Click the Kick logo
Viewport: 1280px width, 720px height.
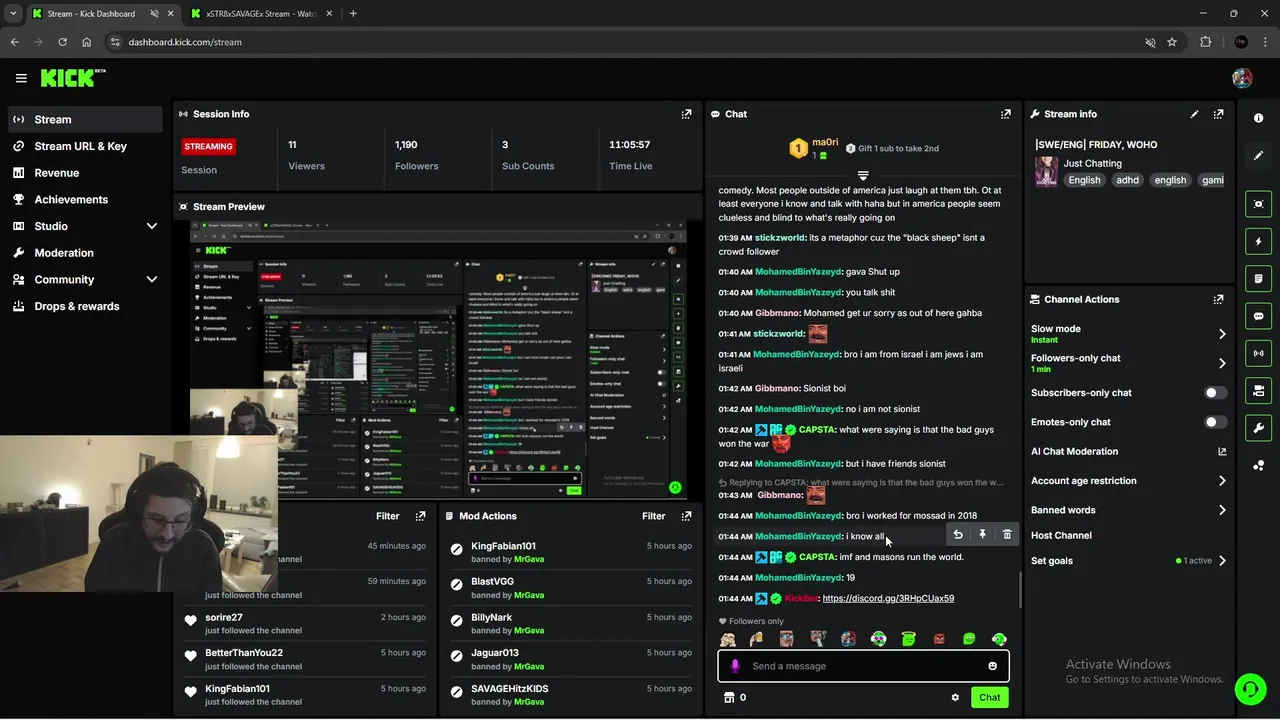pyautogui.click(x=72, y=78)
